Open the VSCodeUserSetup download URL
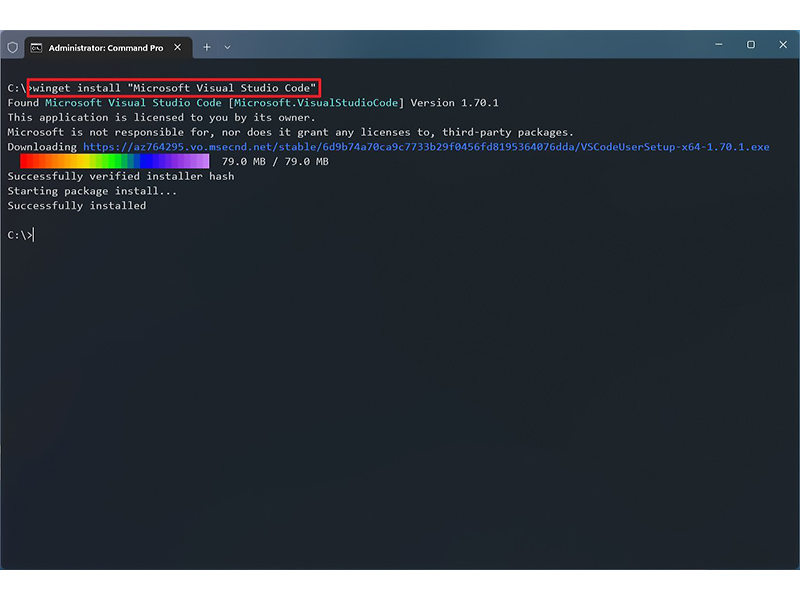The image size is (800, 600). tap(426, 147)
